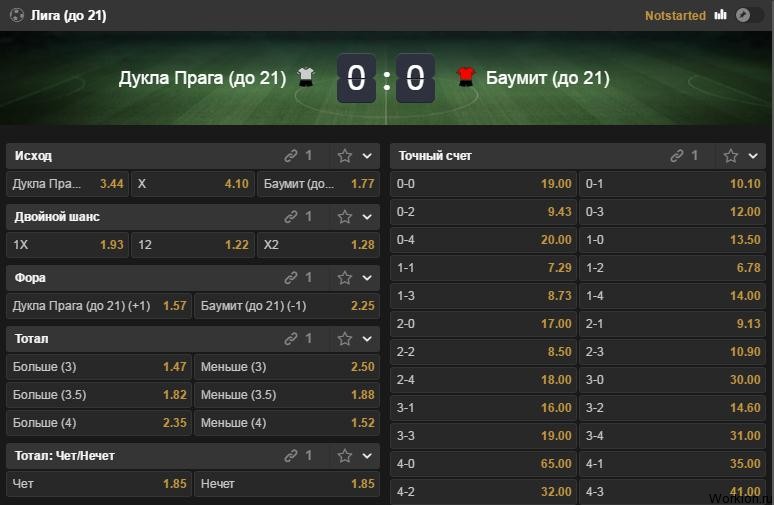The width and height of the screenshot is (774, 505).
Task: Collapse the Тотал: Чет/Нечет section chevron
Action: pos(367,456)
